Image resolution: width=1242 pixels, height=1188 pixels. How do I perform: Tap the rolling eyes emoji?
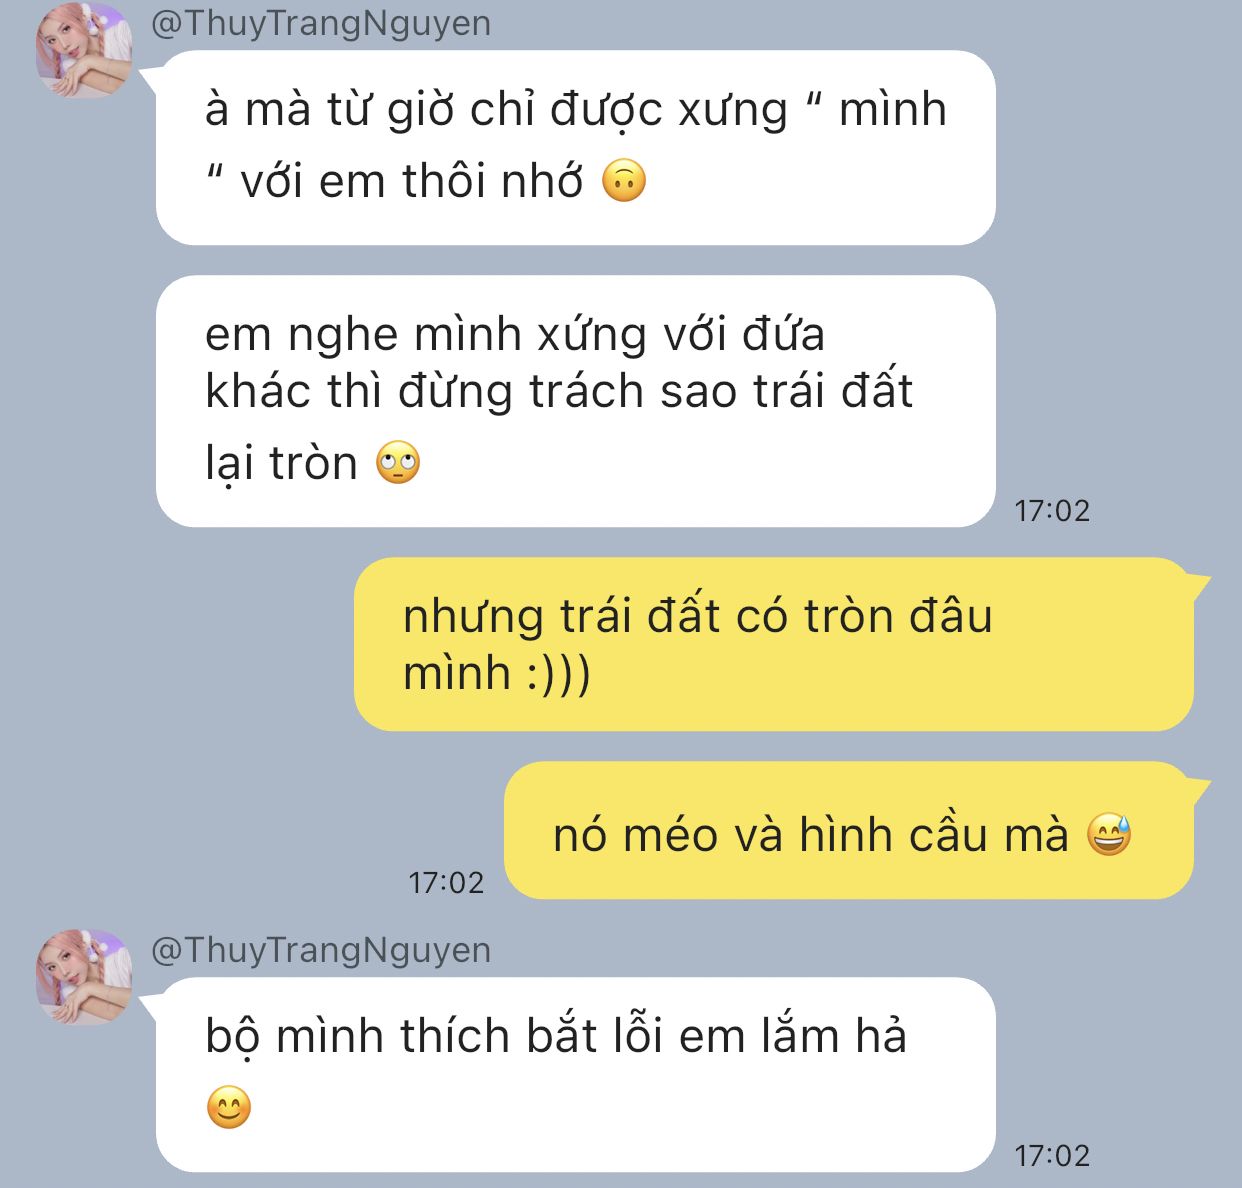pyautogui.click(x=398, y=463)
